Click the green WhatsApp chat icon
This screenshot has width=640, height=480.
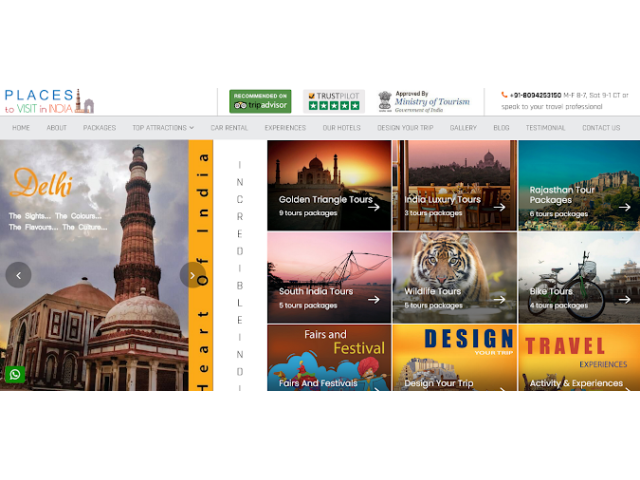[x=15, y=375]
